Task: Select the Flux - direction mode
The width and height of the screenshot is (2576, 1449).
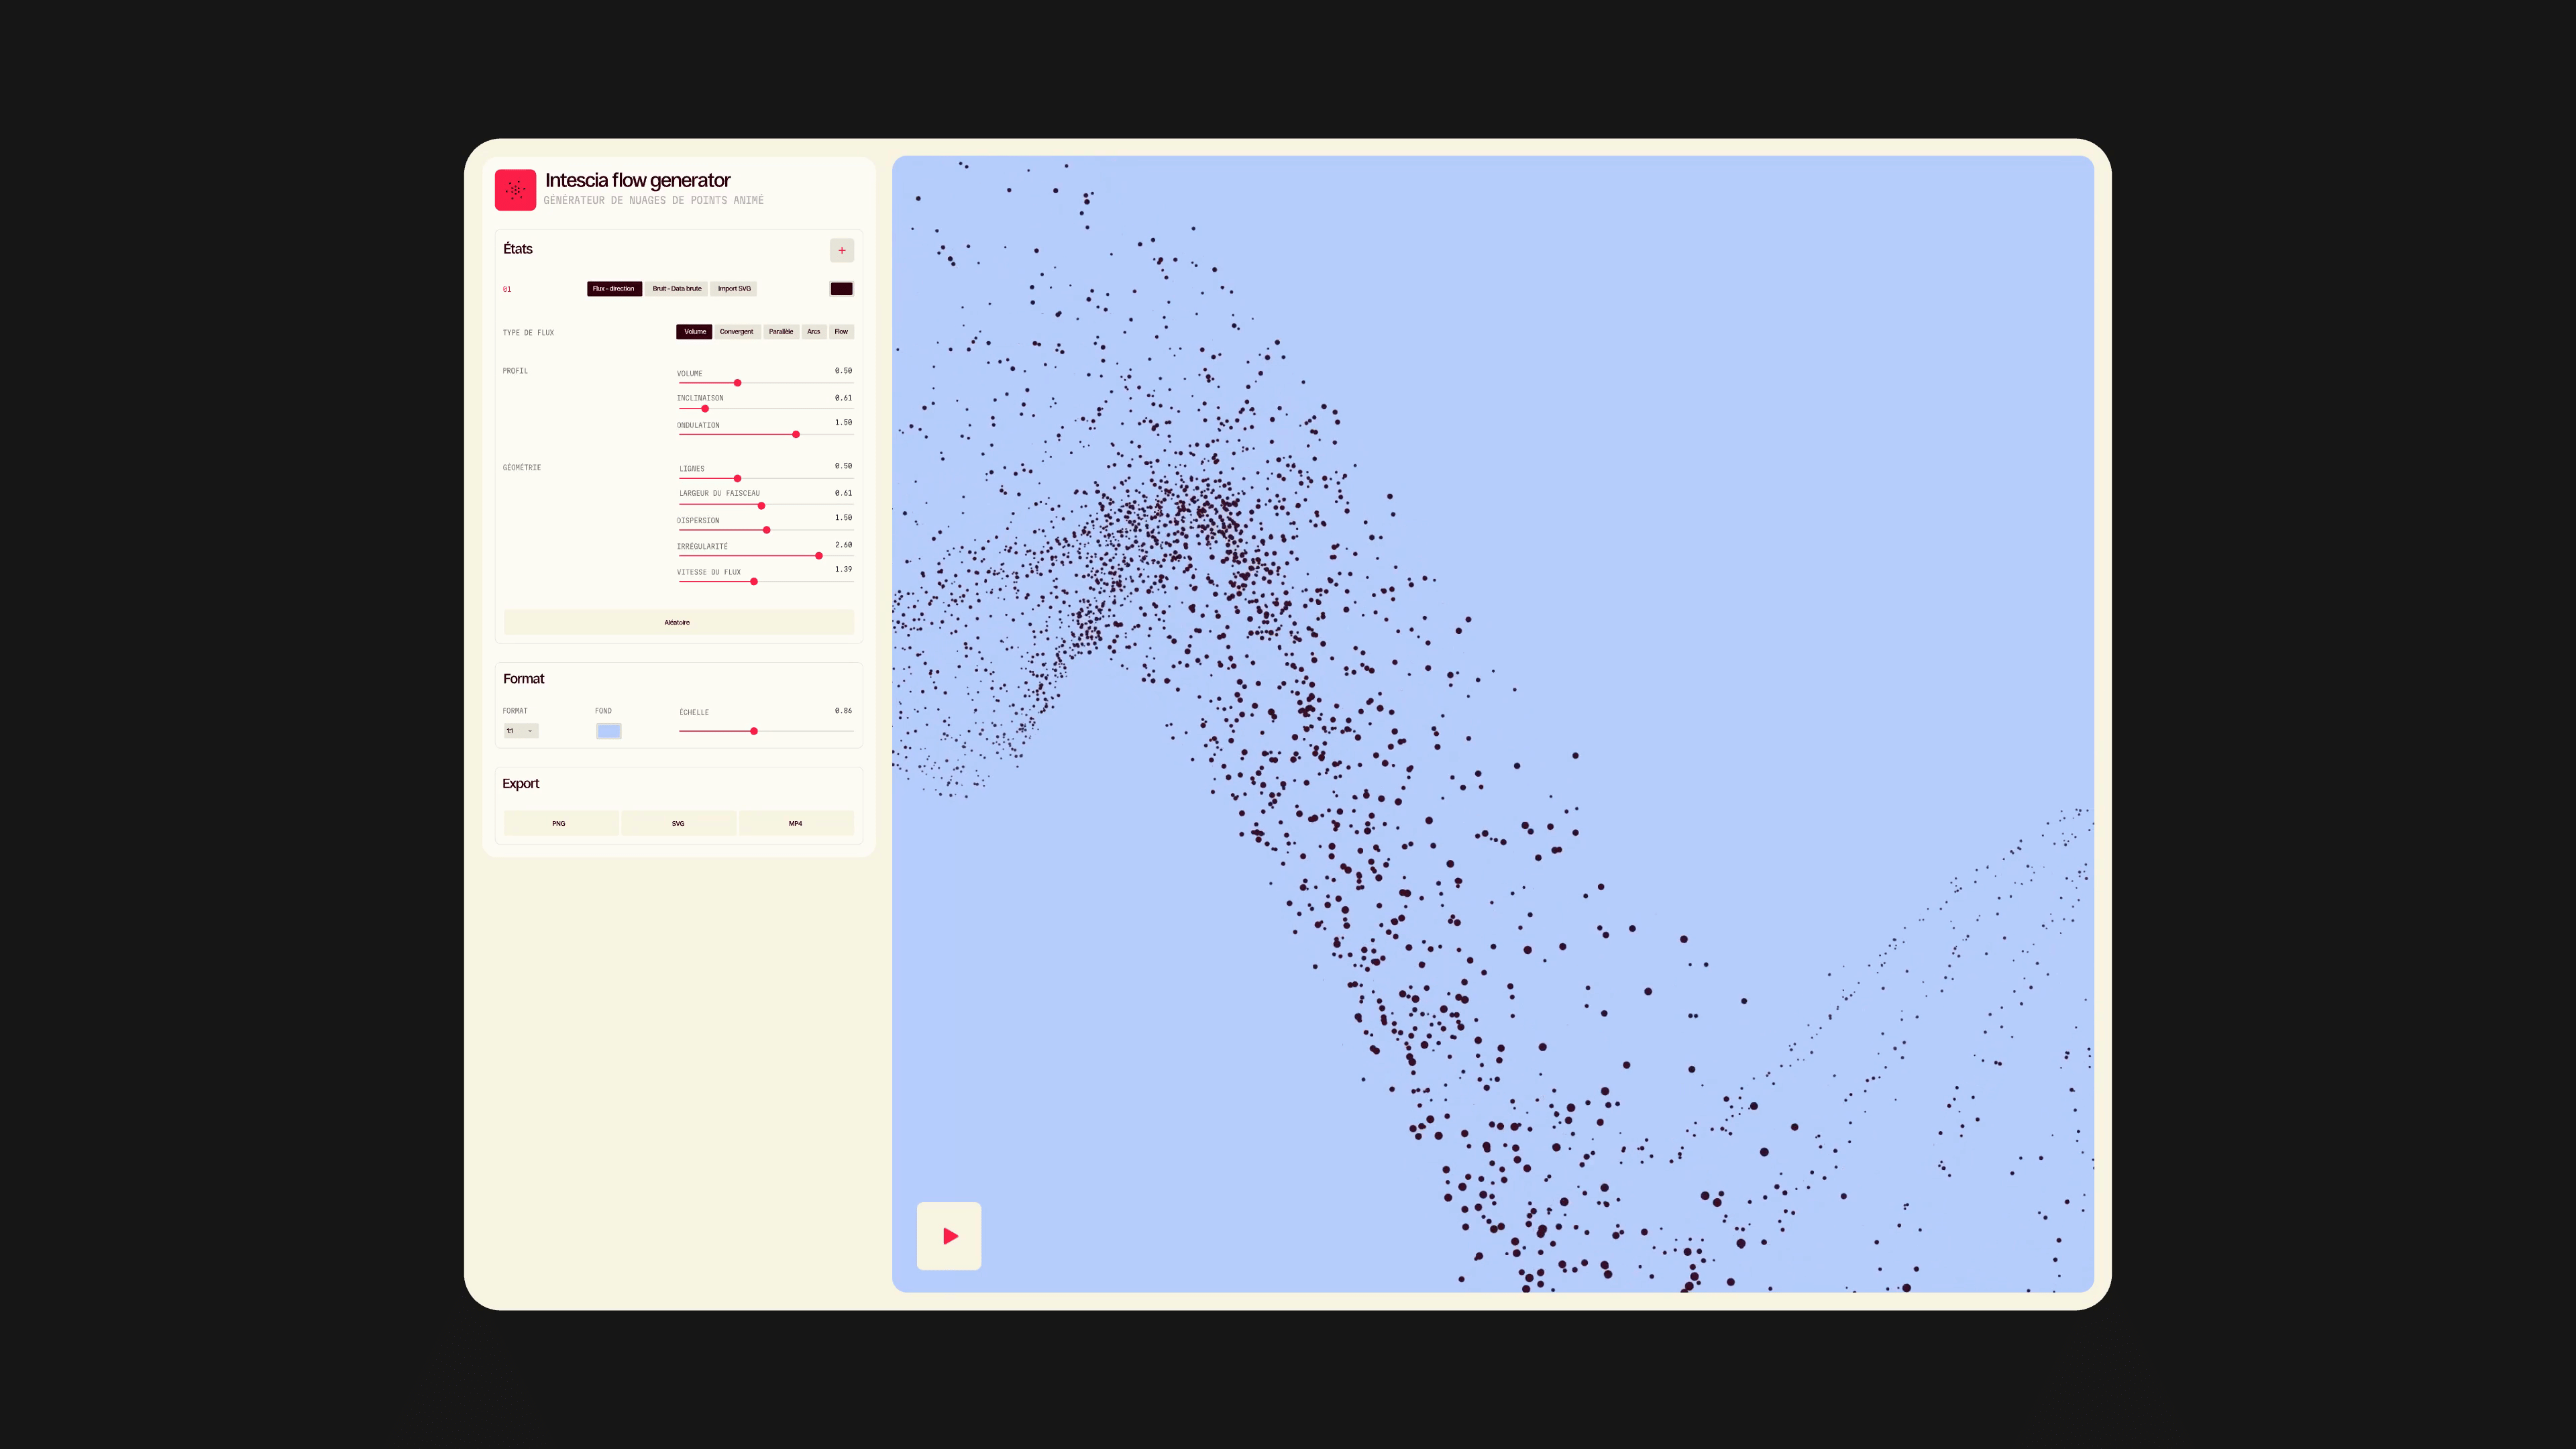Action: (x=614, y=289)
